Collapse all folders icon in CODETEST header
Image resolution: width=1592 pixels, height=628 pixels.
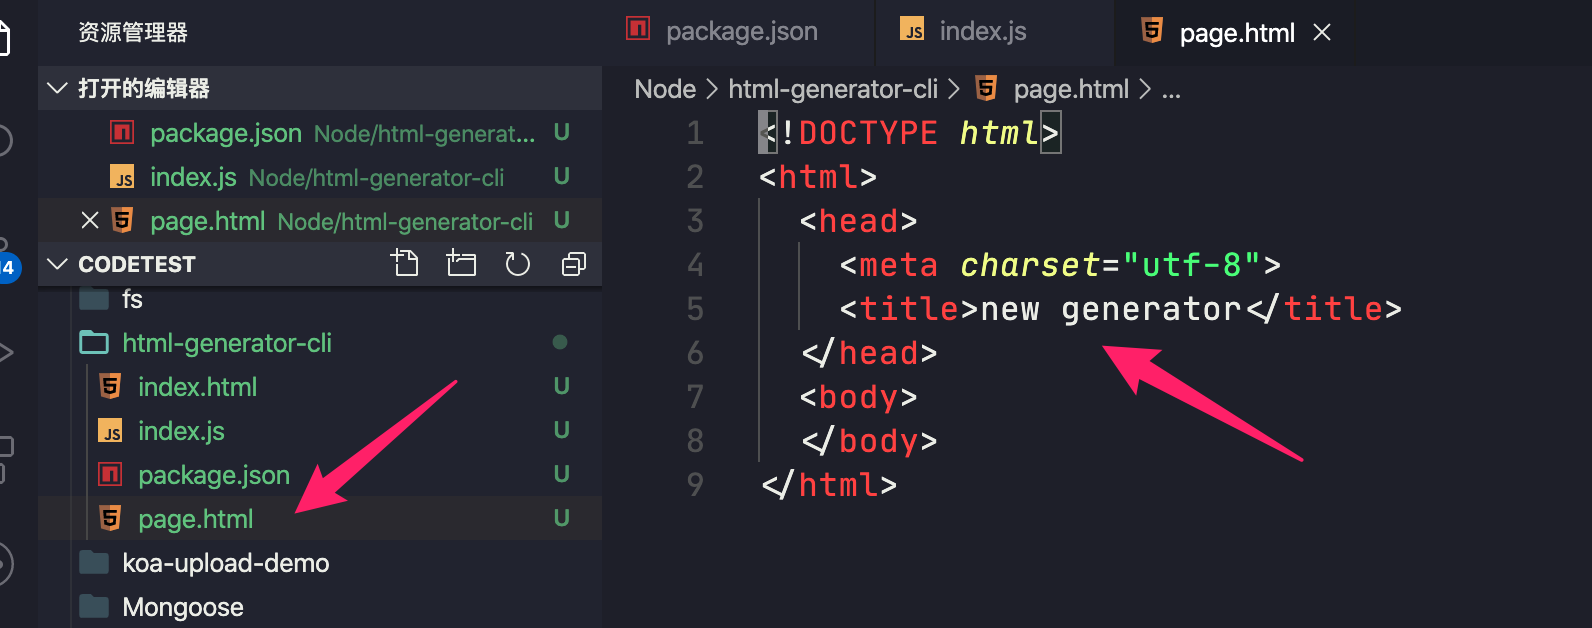574,264
